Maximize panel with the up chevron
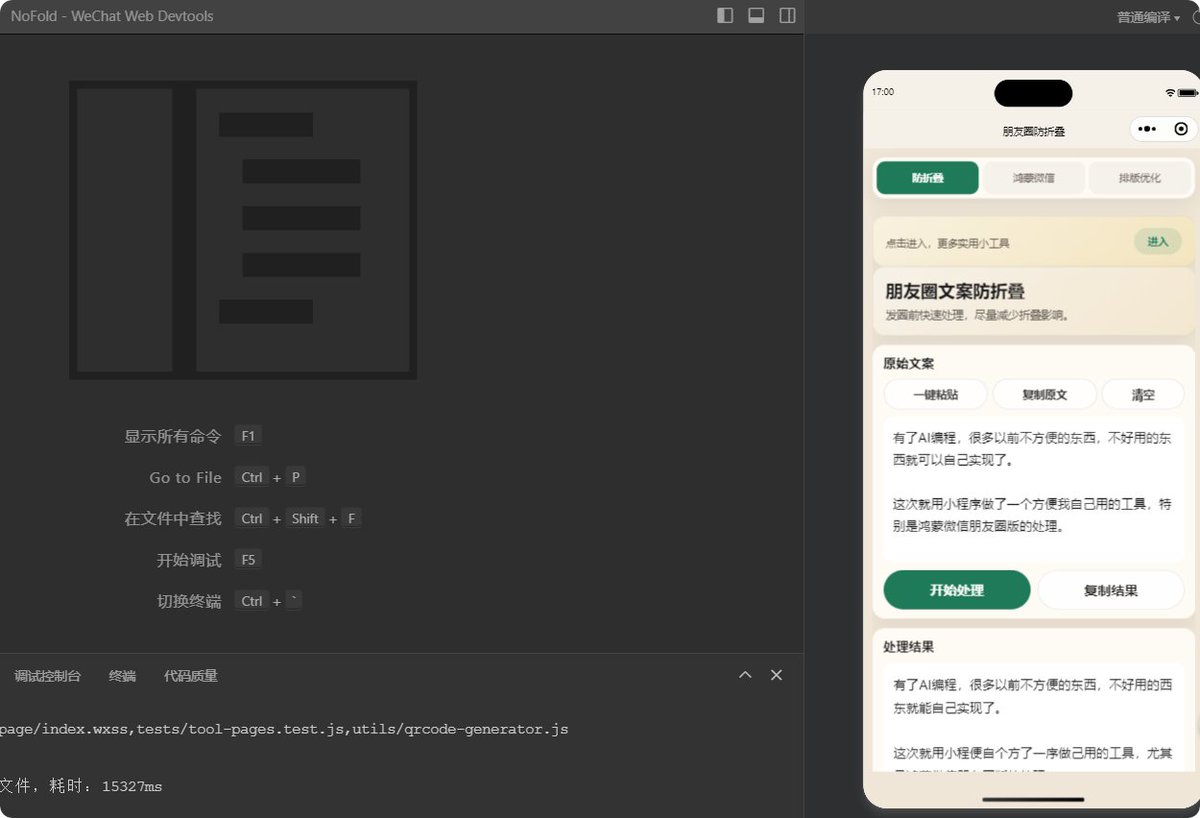Image resolution: width=1200 pixels, height=818 pixels. [x=745, y=675]
